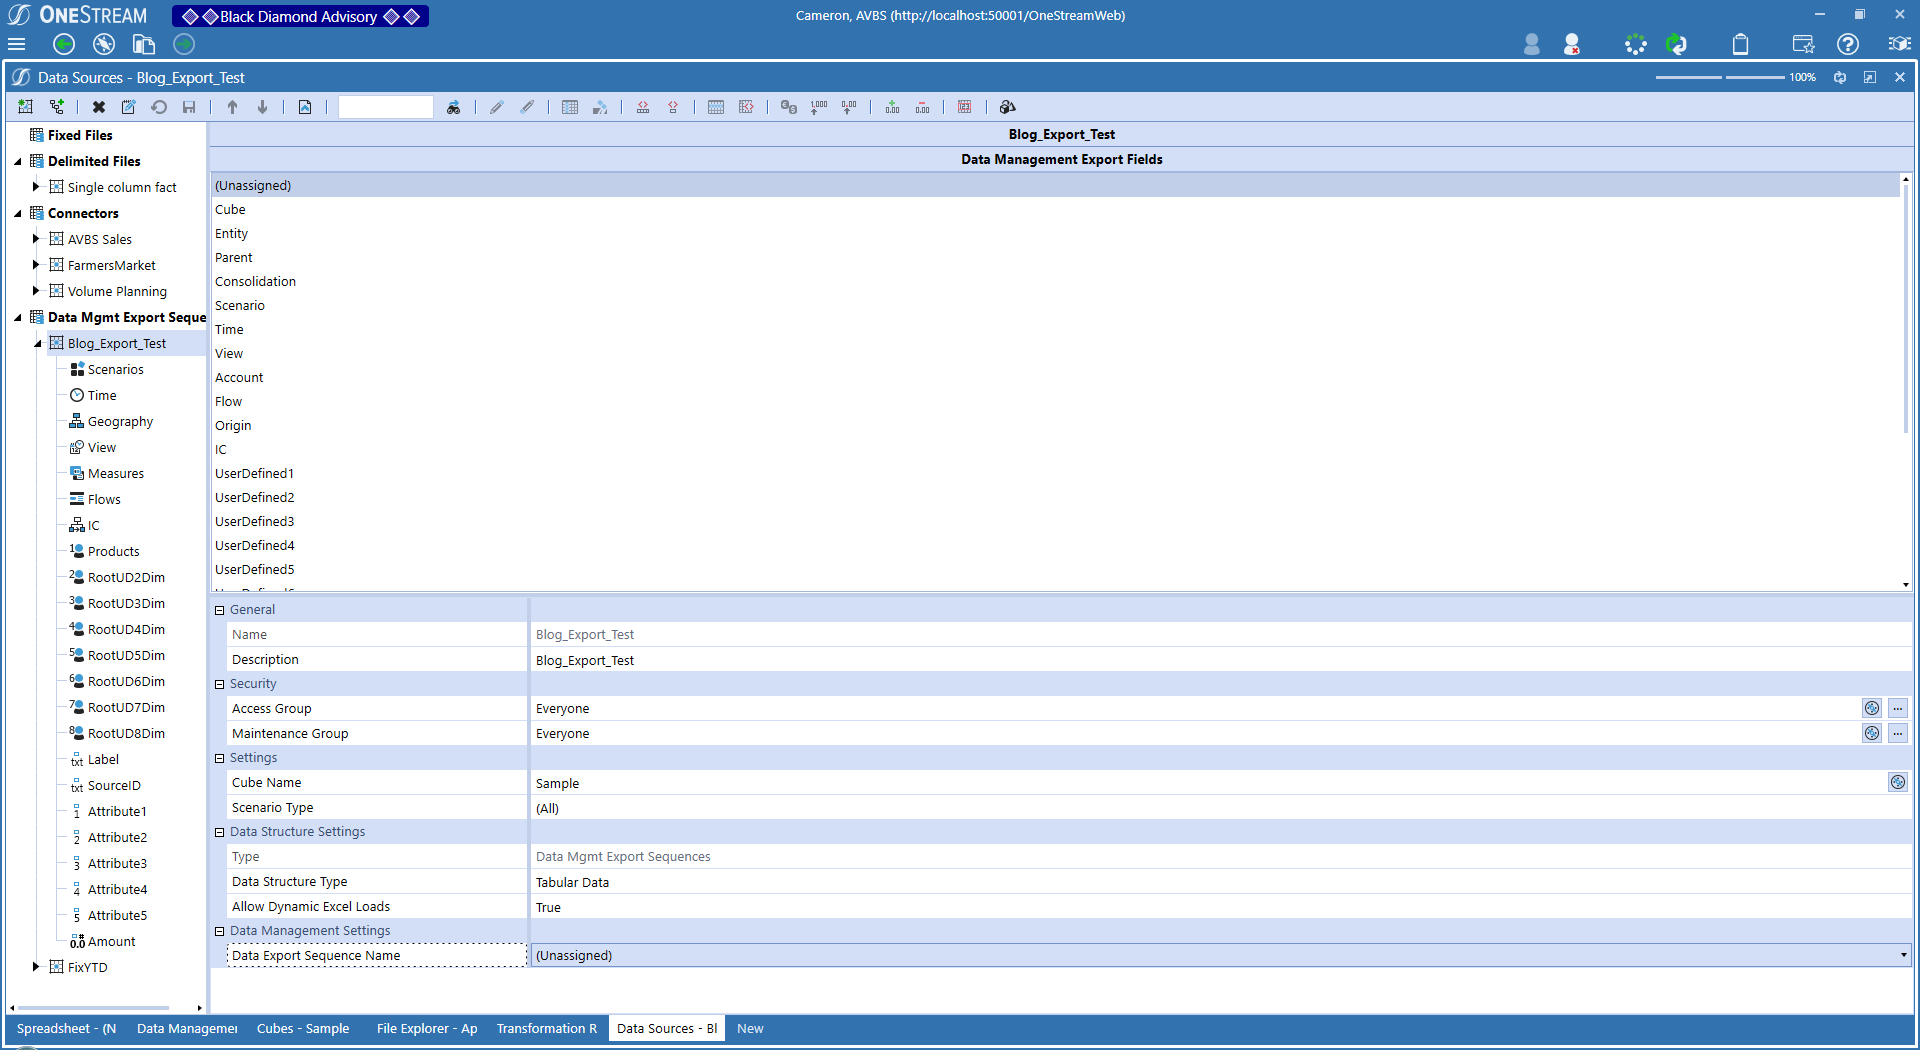The width and height of the screenshot is (1920, 1050).
Task: Click the zoom slider in page header
Action: 1720,77
